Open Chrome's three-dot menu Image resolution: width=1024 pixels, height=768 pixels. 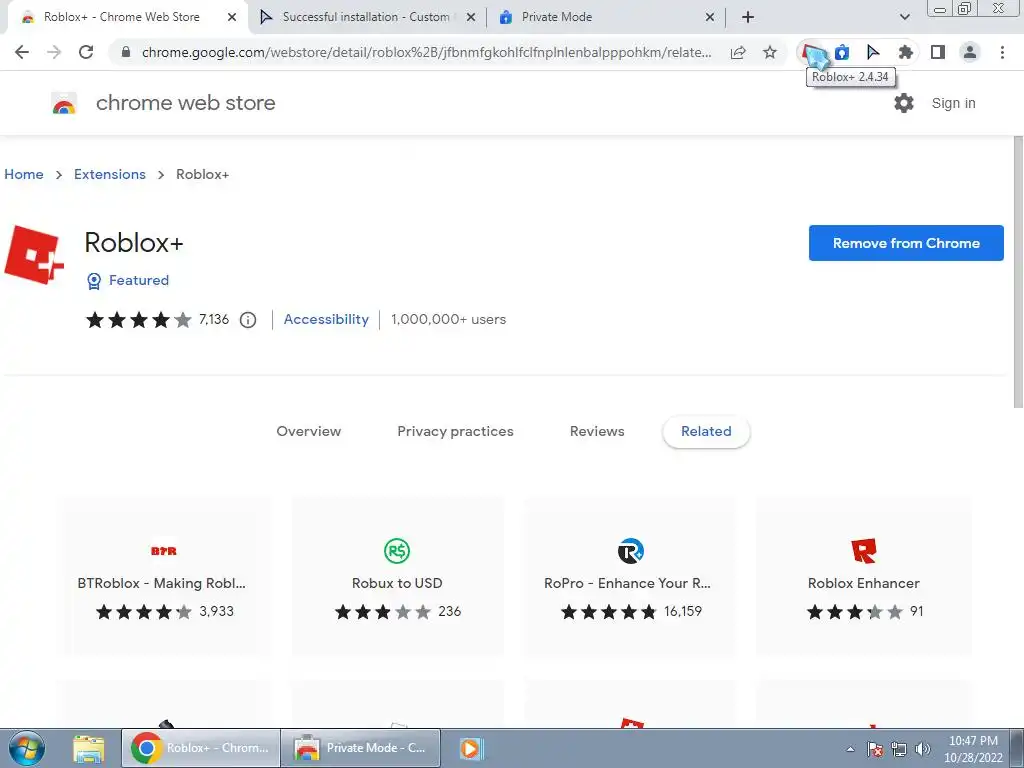coord(1002,52)
